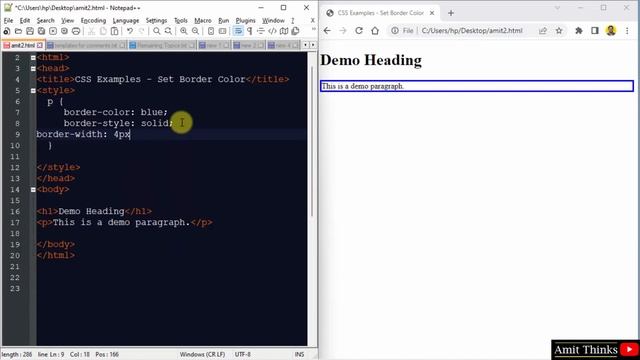Click the Zoom Out icon
The height and width of the screenshot is (360, 640).
click(x=196, y=31)
